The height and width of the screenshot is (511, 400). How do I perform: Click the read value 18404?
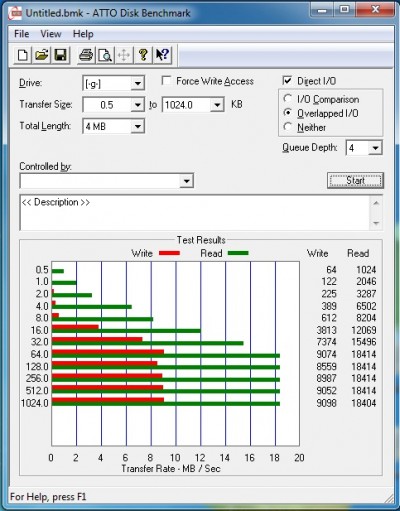tap(364, 403)
